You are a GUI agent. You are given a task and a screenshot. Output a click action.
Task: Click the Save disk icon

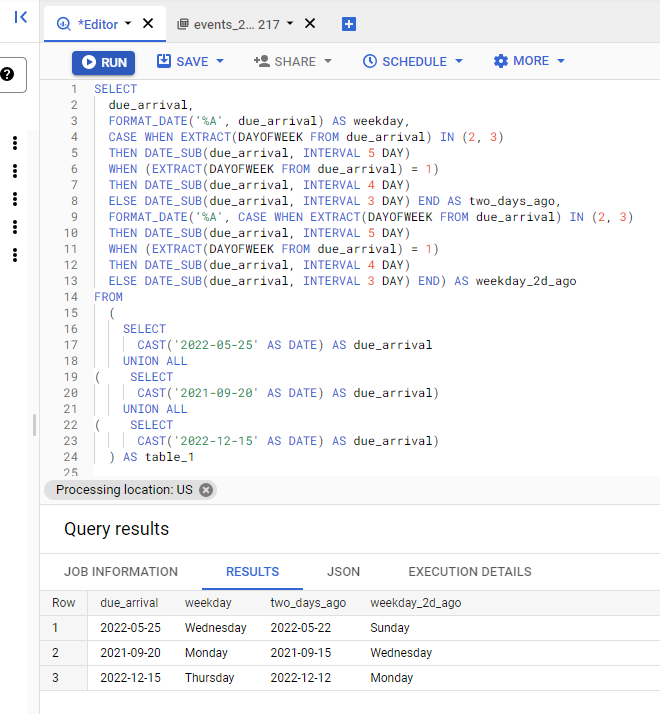coord(164,61)
